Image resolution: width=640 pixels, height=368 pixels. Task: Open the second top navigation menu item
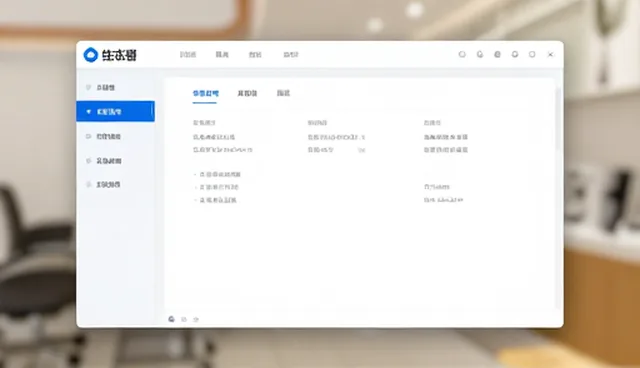pos(222,54)
